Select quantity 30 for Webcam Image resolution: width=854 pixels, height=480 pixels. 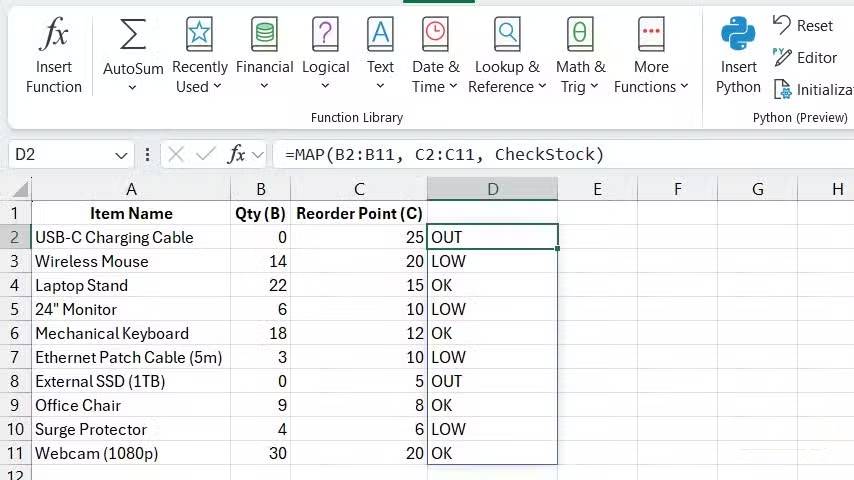(261, 453)
